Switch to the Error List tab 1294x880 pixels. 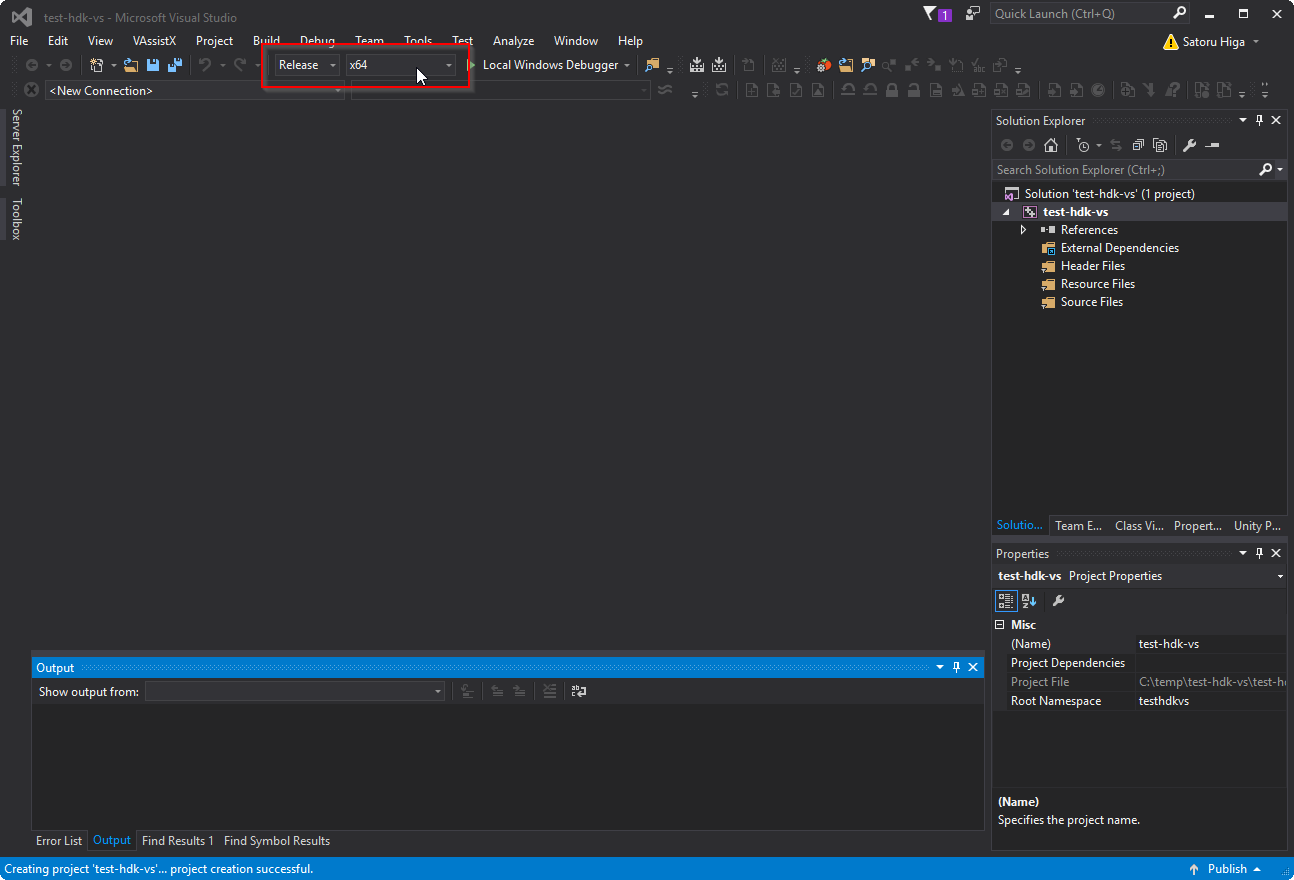tap(58, 840)
